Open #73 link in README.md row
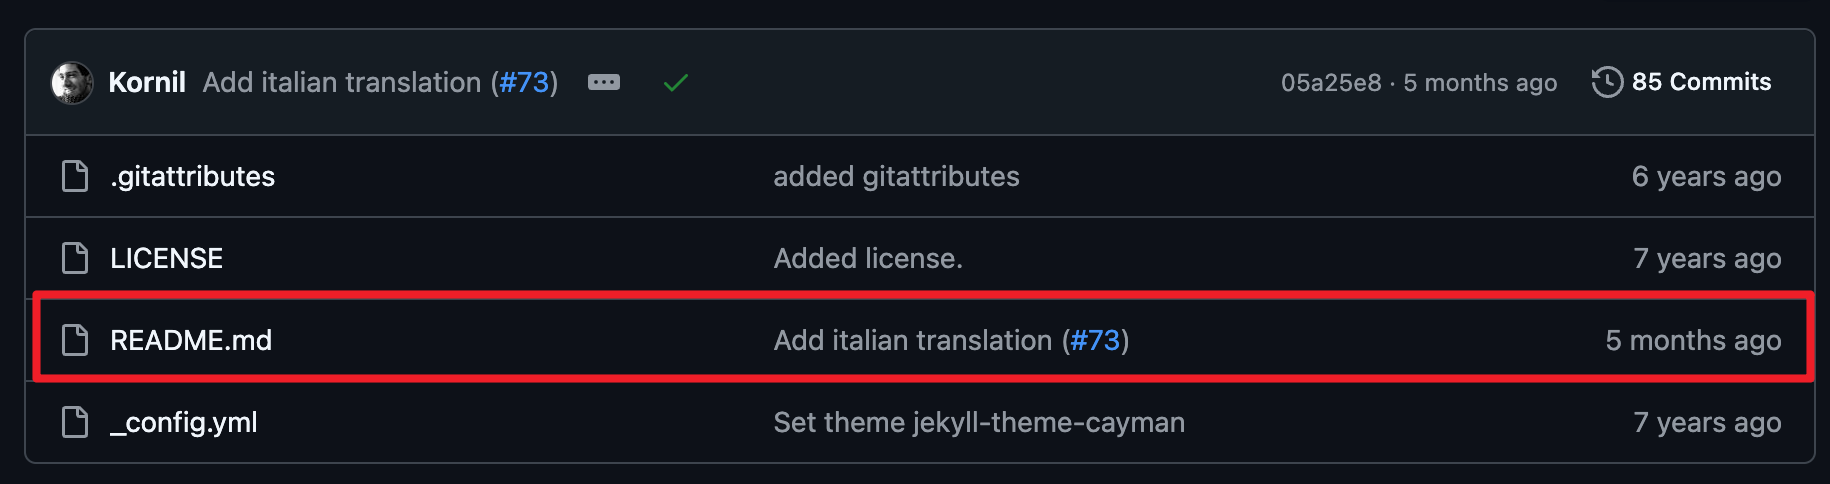The height and width of the screenshot is (484, 1830). (x=1095, y=340)
